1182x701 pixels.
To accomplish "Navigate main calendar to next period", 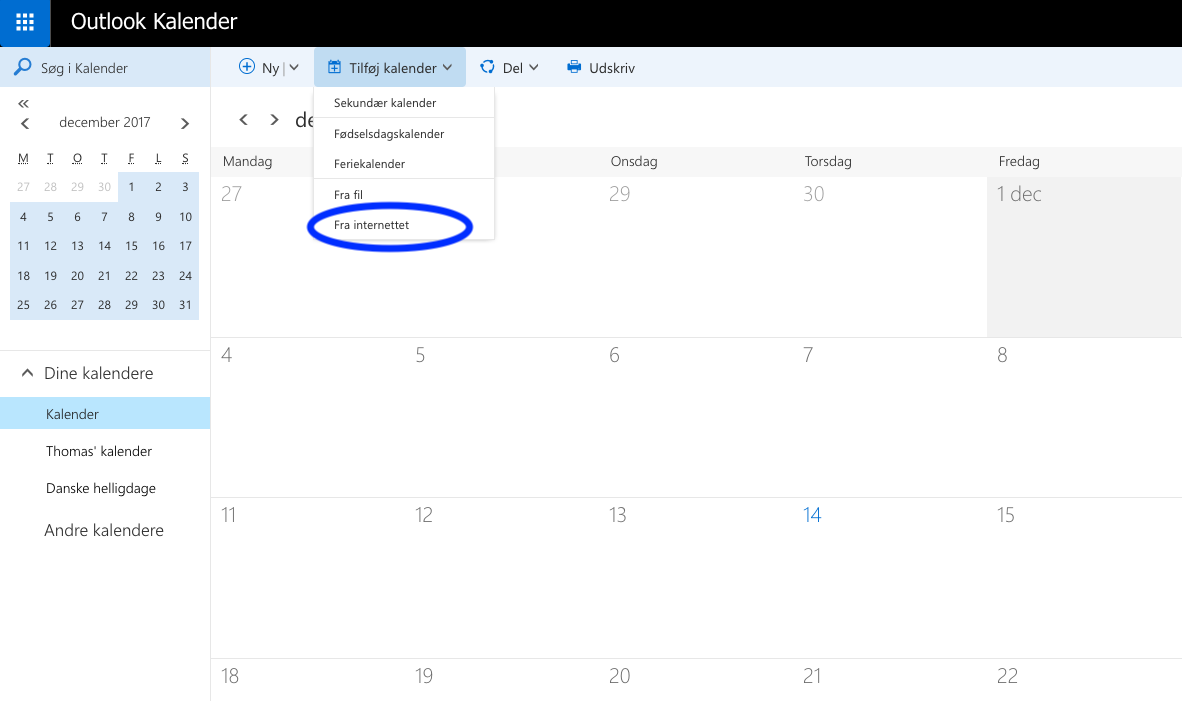I will tap(274, 120).
